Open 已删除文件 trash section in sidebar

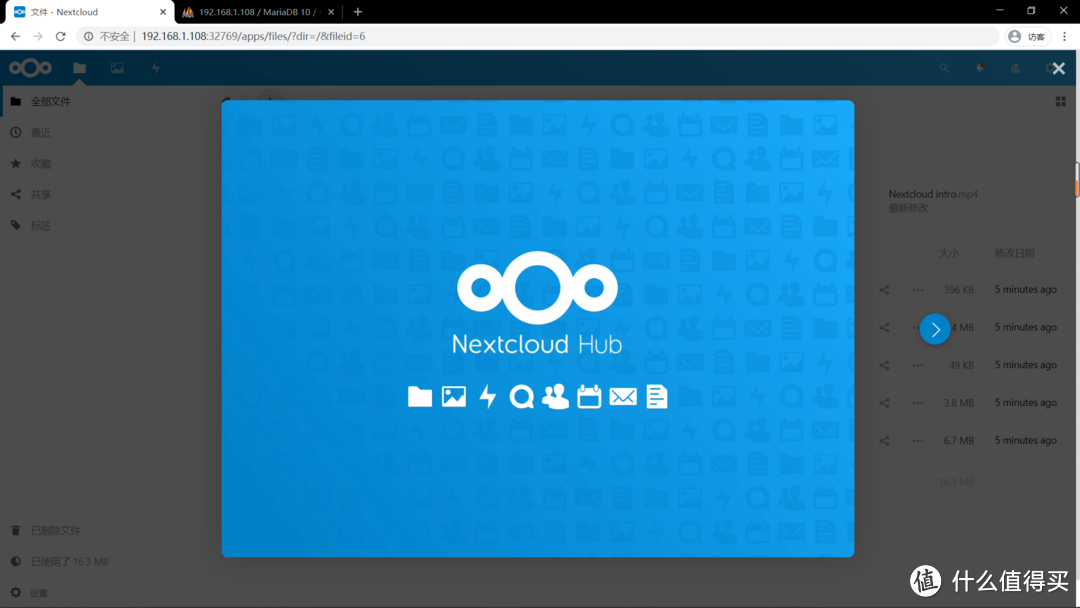[55, 530]
